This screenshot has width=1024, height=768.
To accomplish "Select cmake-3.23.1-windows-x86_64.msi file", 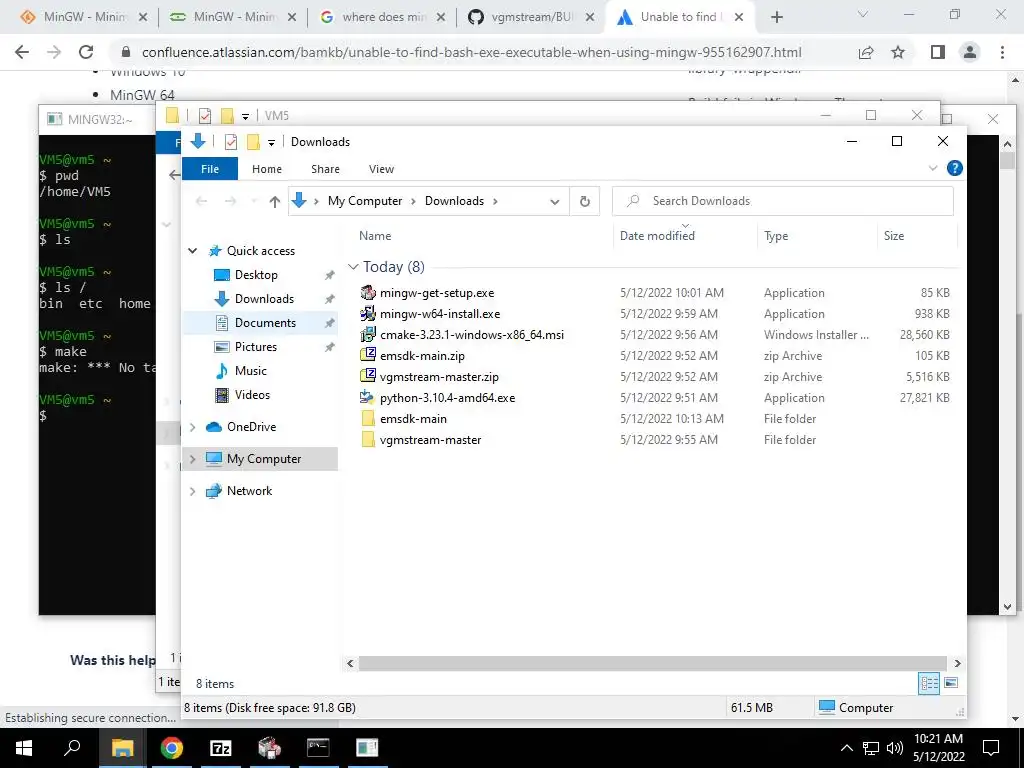I will (472, 335).
